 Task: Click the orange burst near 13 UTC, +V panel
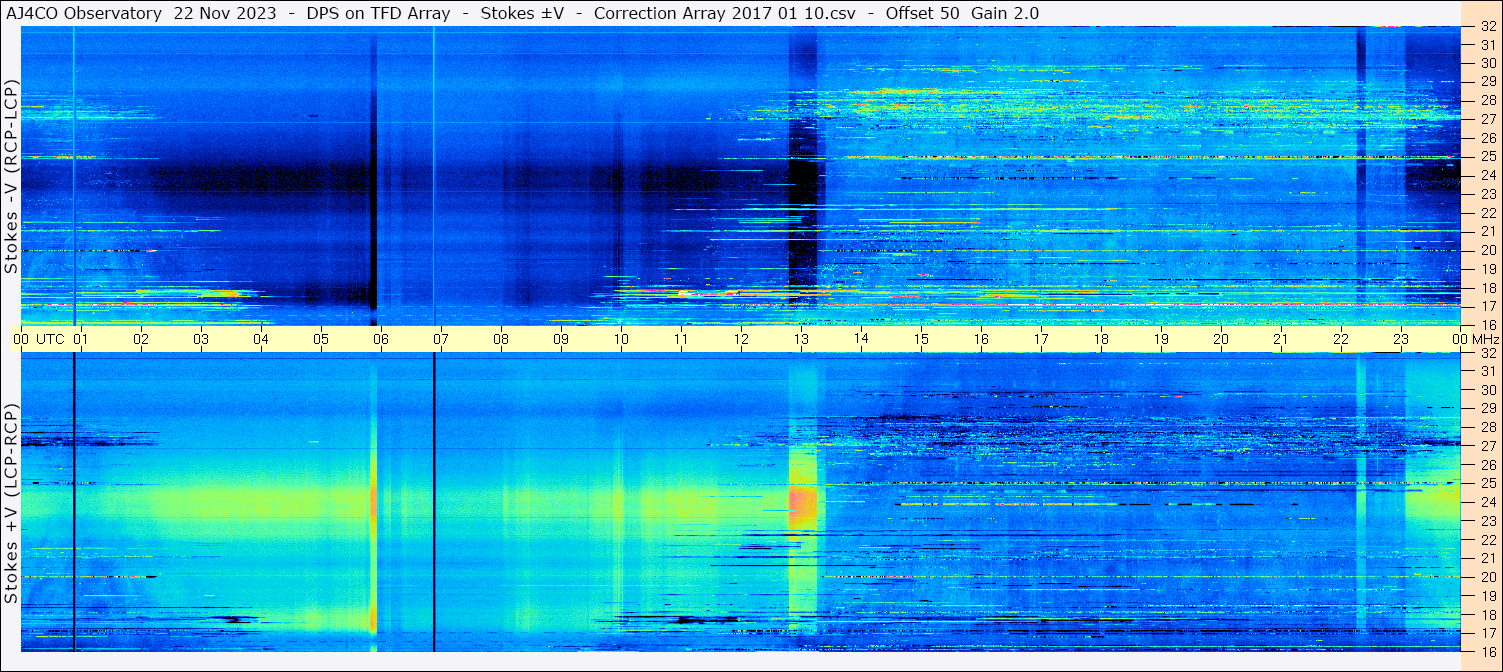coord(803,506)
